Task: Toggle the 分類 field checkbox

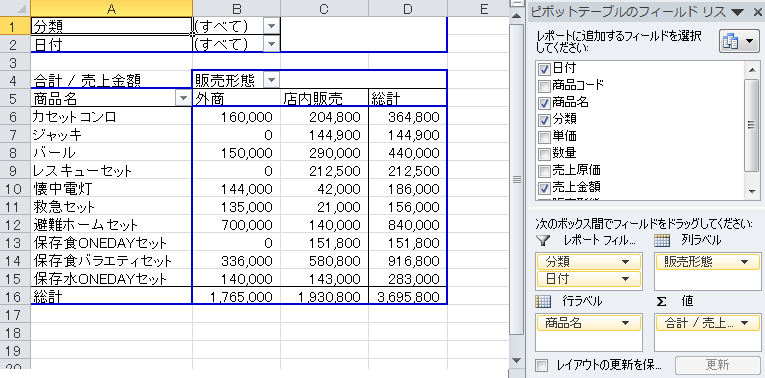Action: (544, 120)
